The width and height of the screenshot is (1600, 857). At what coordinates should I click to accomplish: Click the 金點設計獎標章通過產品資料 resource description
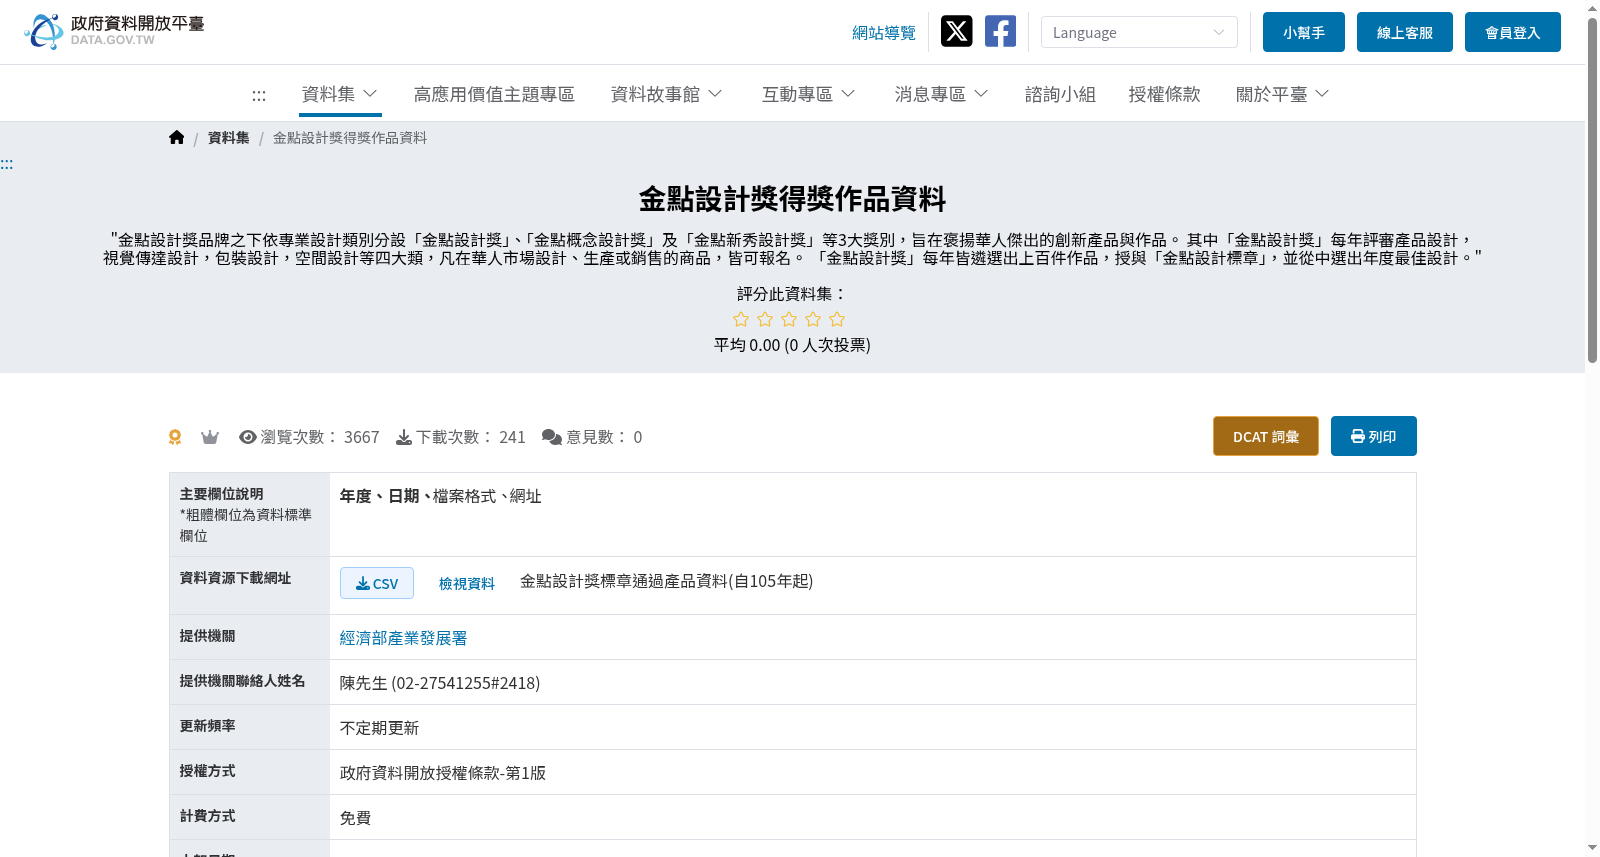click(x=667, y=581)
